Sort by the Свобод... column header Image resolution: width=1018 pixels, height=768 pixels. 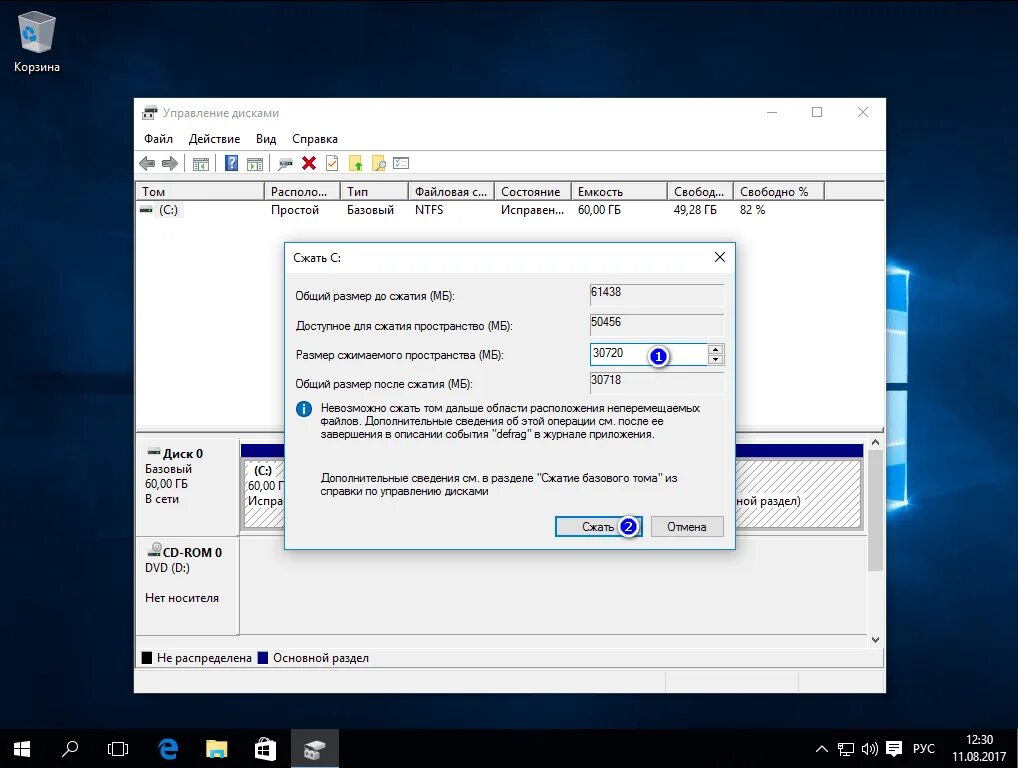700,192
